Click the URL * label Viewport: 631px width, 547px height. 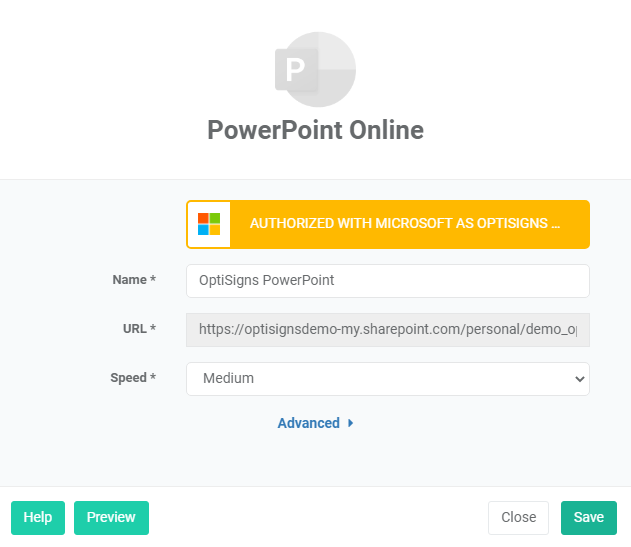(139, 329)
